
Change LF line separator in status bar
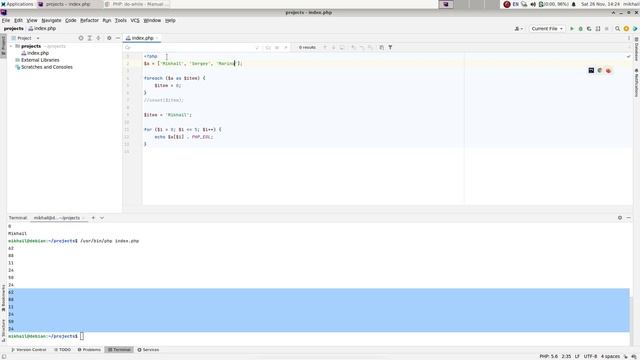577,356
